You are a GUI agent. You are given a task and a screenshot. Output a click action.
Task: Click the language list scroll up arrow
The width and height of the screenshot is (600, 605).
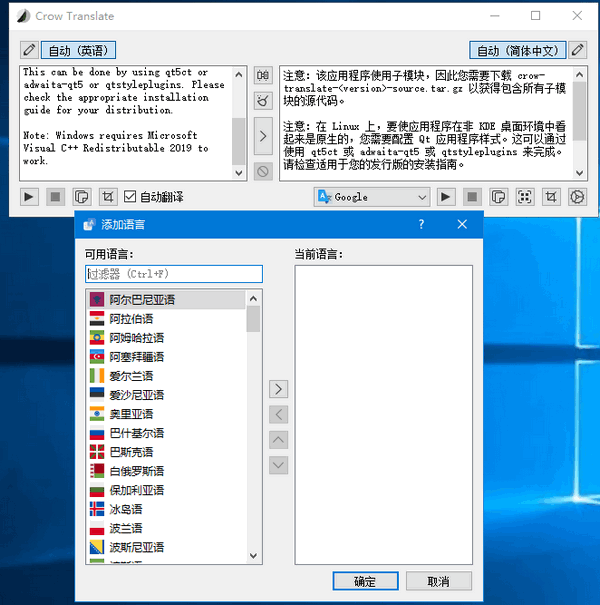[x=254, y=298]
